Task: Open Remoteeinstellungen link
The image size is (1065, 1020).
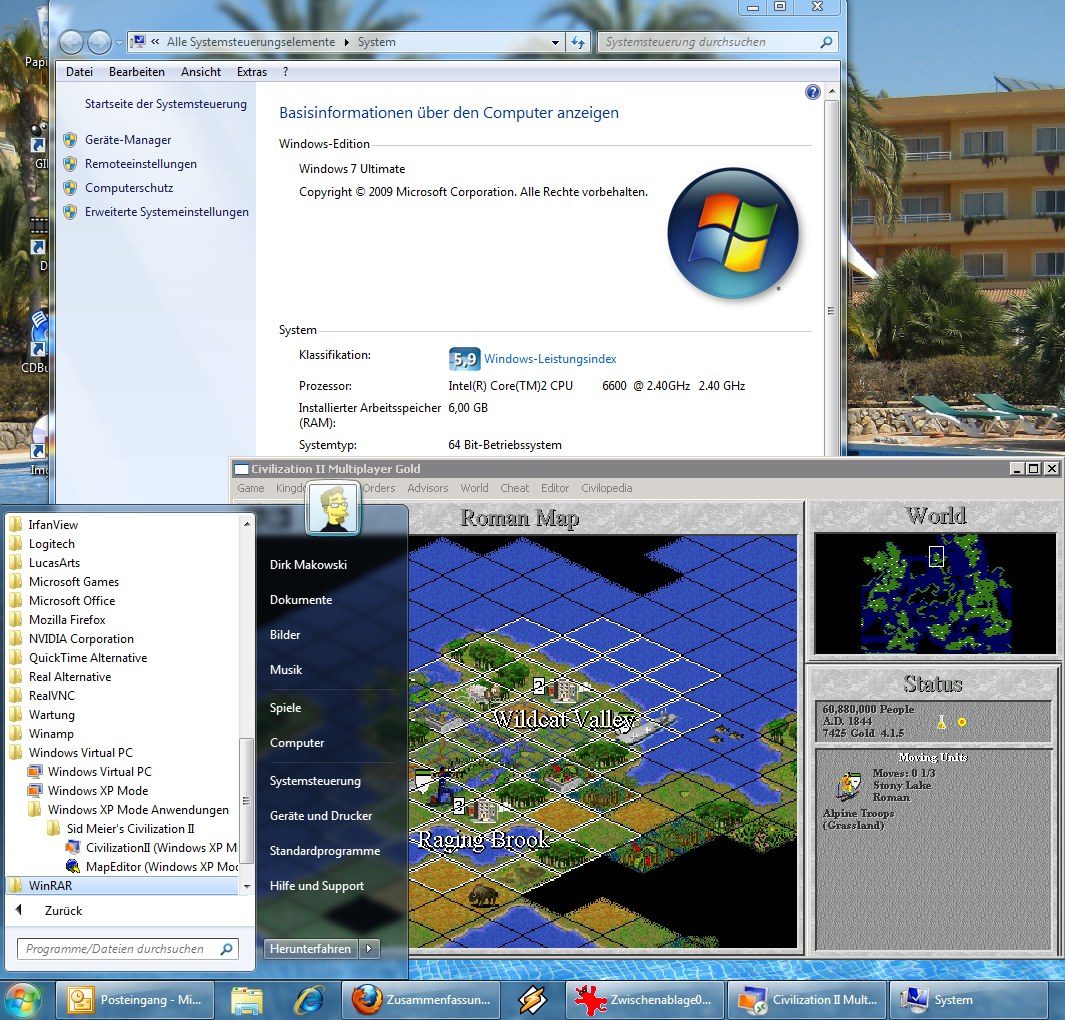Action: point(141,164)
